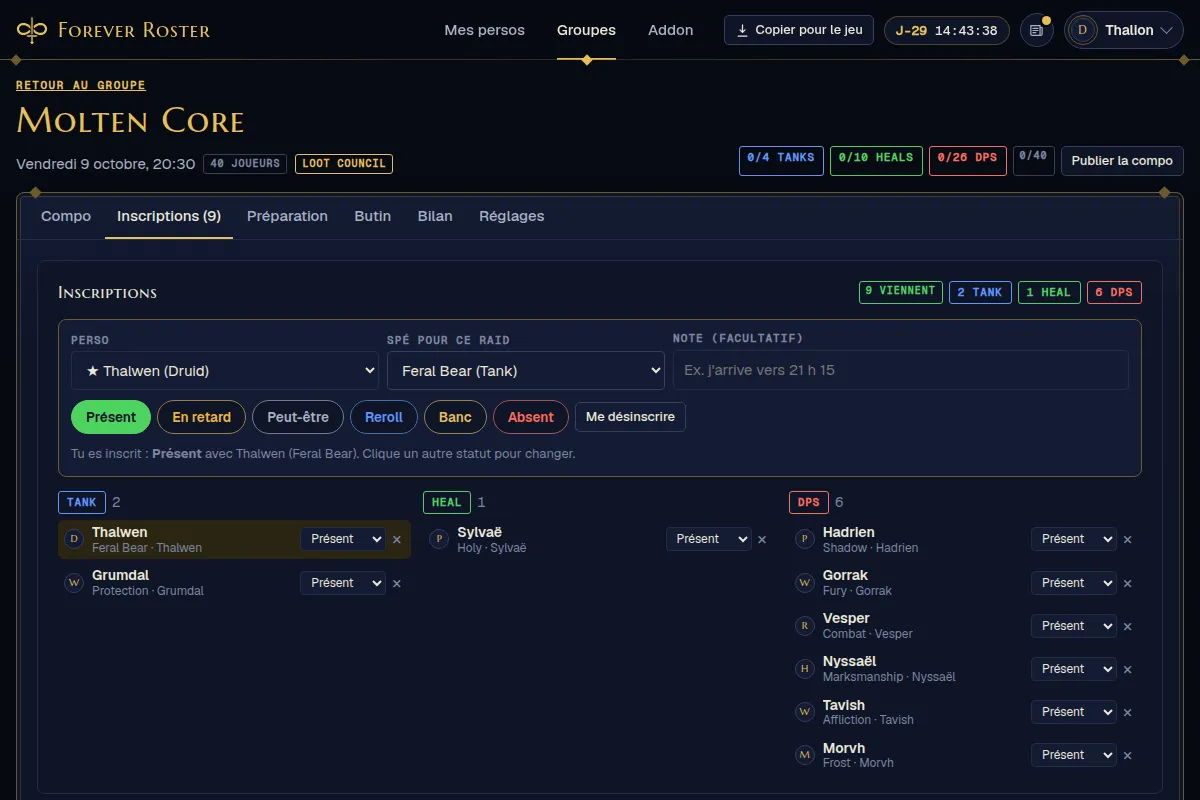1200x800 pixels.
Task: Switch to the Bilan tab
Action: tap(435, 216)
